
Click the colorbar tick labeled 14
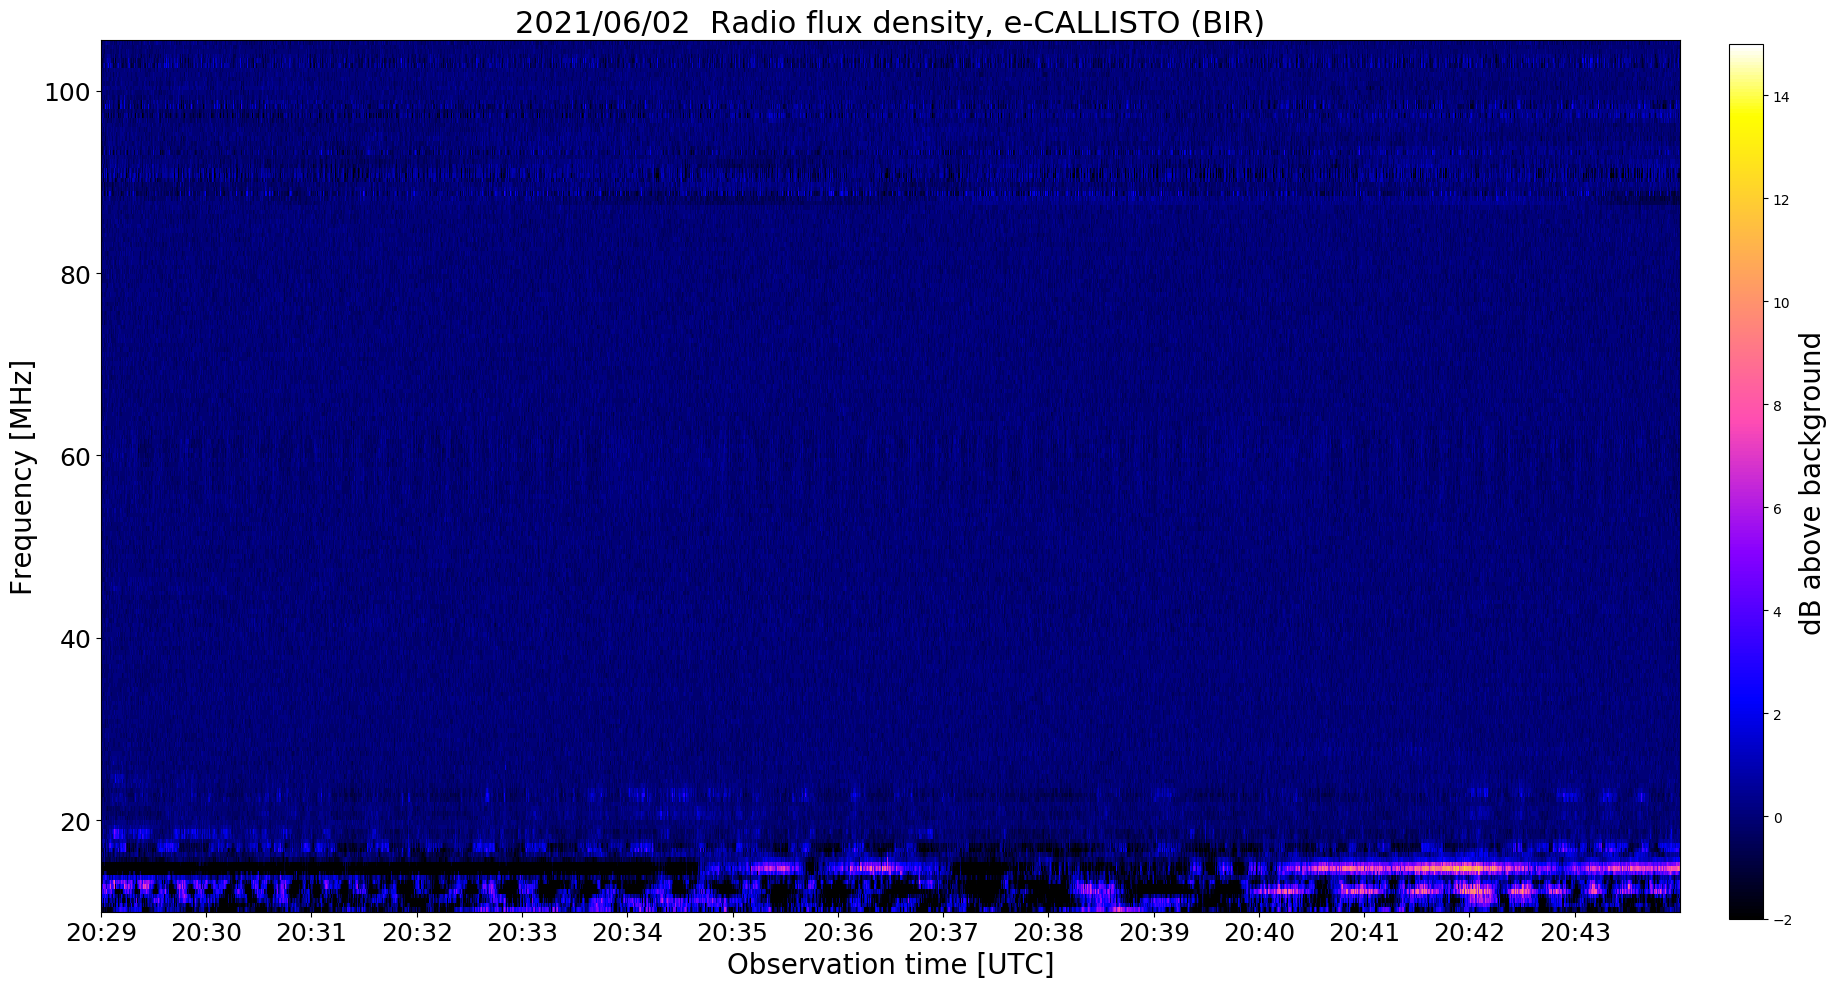point(1781,97)
